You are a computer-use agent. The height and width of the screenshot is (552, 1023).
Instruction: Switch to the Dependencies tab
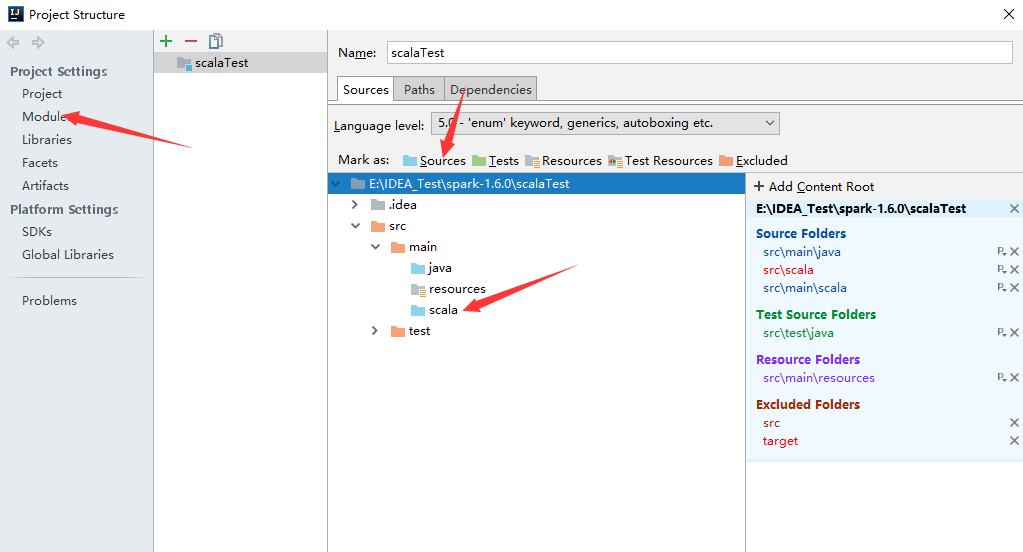[491, 89]
